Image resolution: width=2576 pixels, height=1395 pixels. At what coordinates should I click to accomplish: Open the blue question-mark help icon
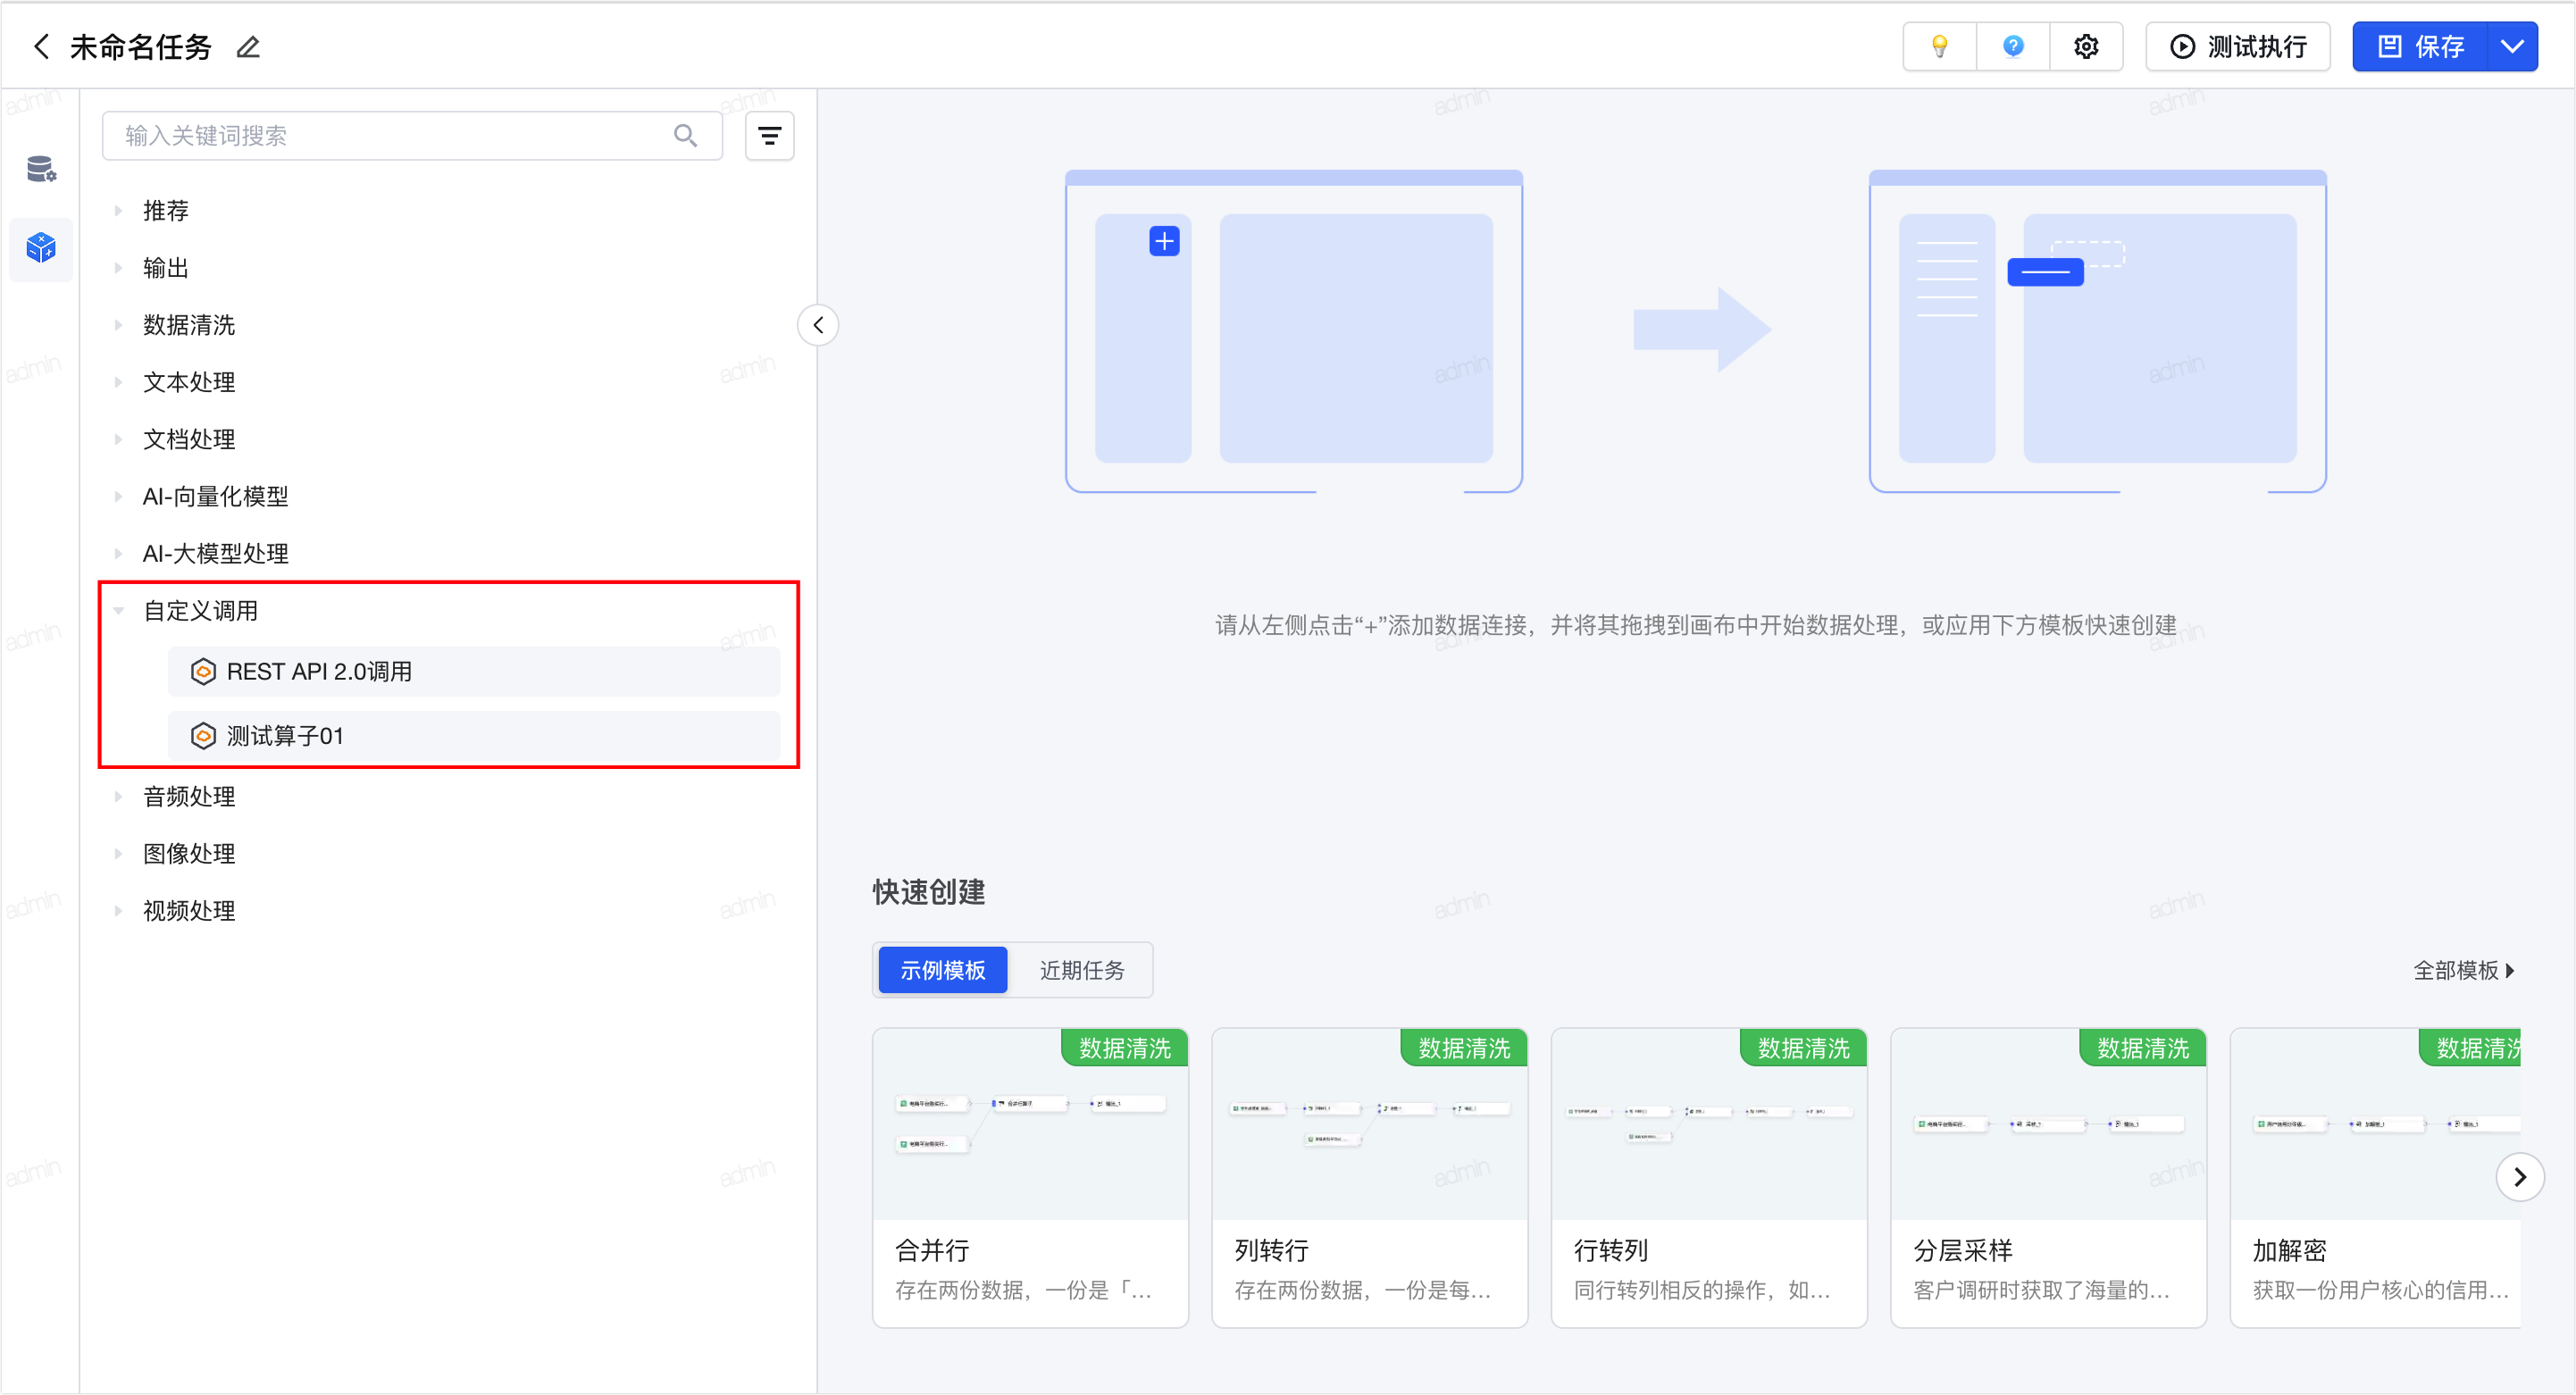[x=2013, y=47]
